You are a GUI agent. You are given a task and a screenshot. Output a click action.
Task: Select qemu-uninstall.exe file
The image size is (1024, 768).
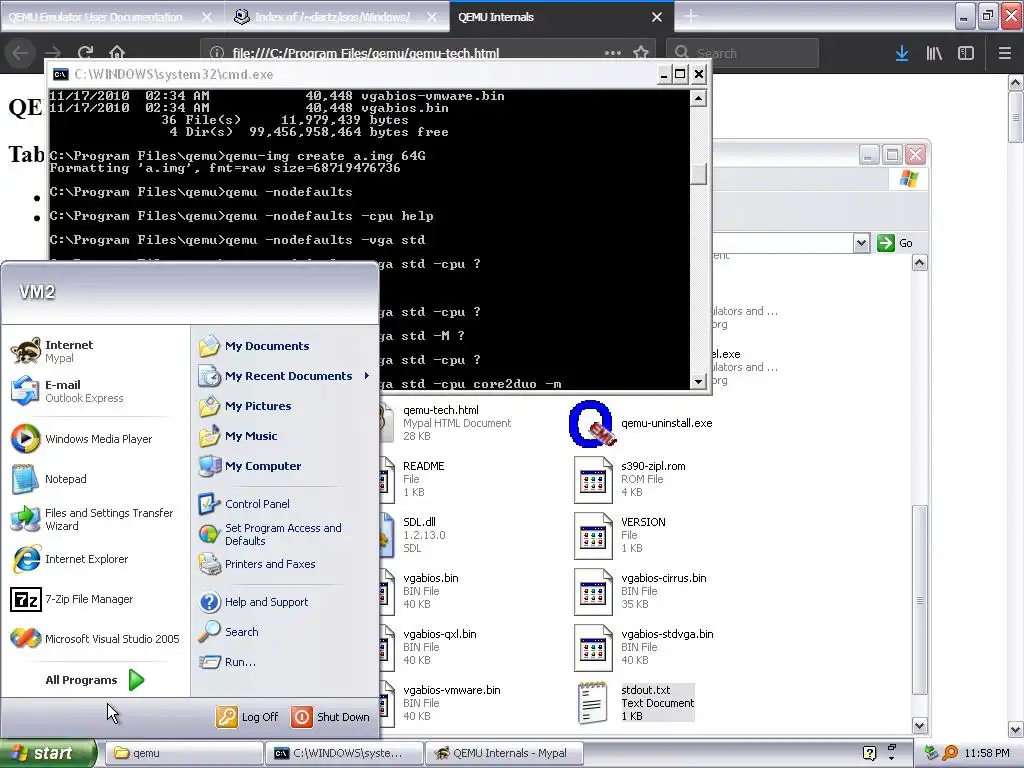click(640, 423)
